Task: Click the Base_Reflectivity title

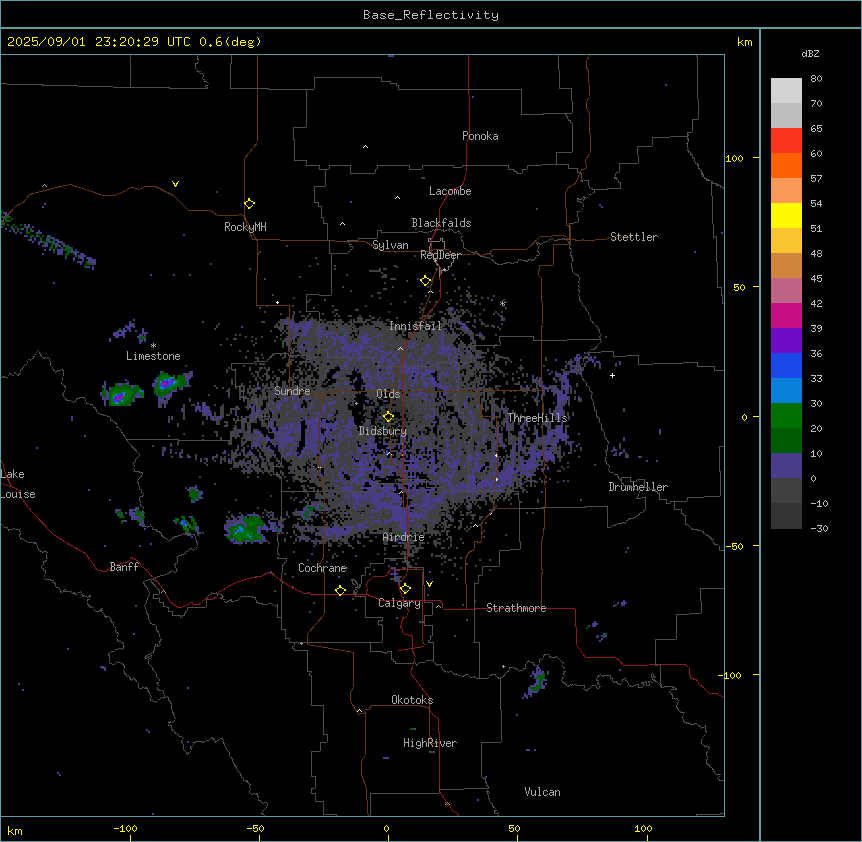Action: 431,15
